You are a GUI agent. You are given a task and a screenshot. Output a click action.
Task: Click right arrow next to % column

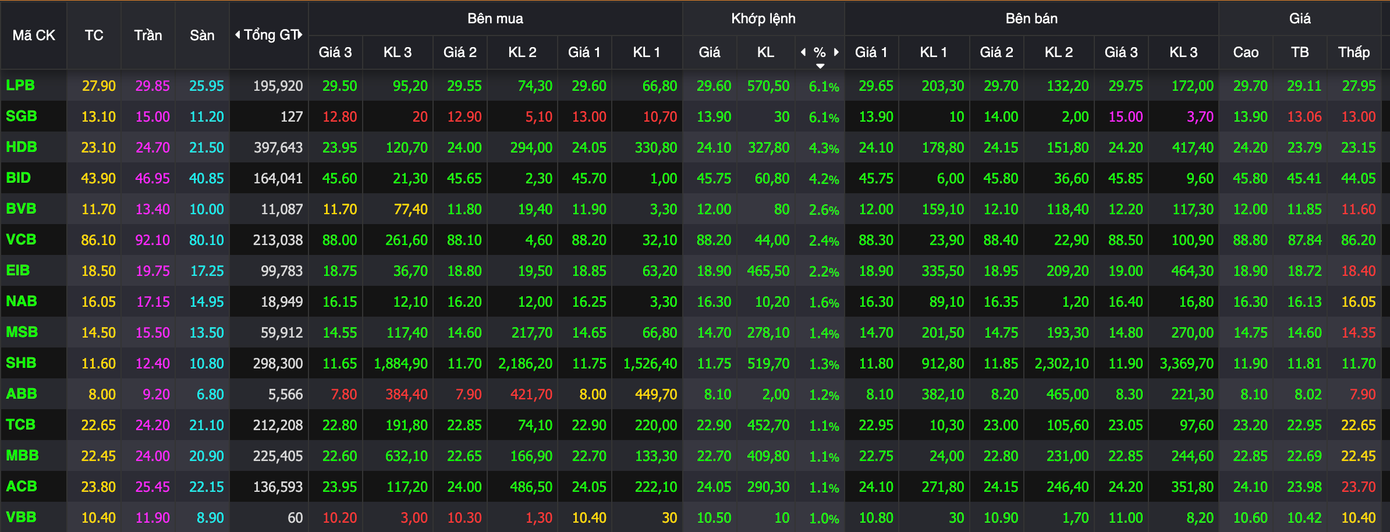(x=836, y=52)
